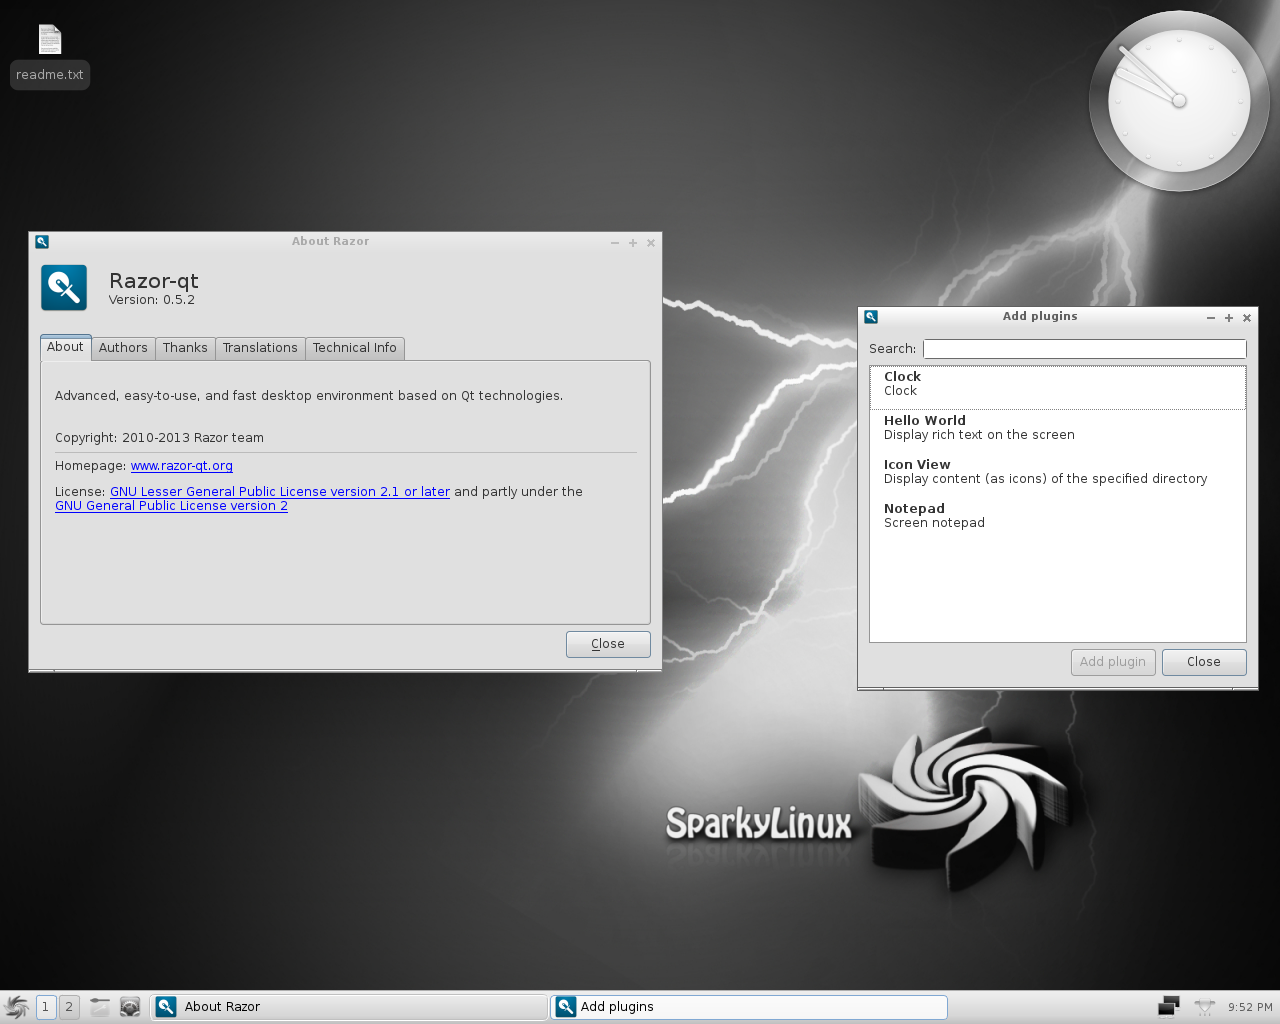This screenshot has height=1024, width=1280.
Task: Click the Add plugin button
Action: [x=1113, y=662]
